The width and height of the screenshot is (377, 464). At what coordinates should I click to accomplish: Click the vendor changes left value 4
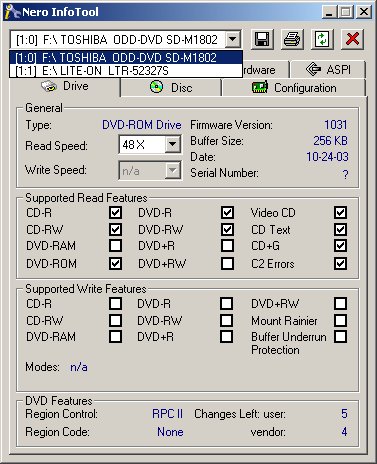(344, 432)
